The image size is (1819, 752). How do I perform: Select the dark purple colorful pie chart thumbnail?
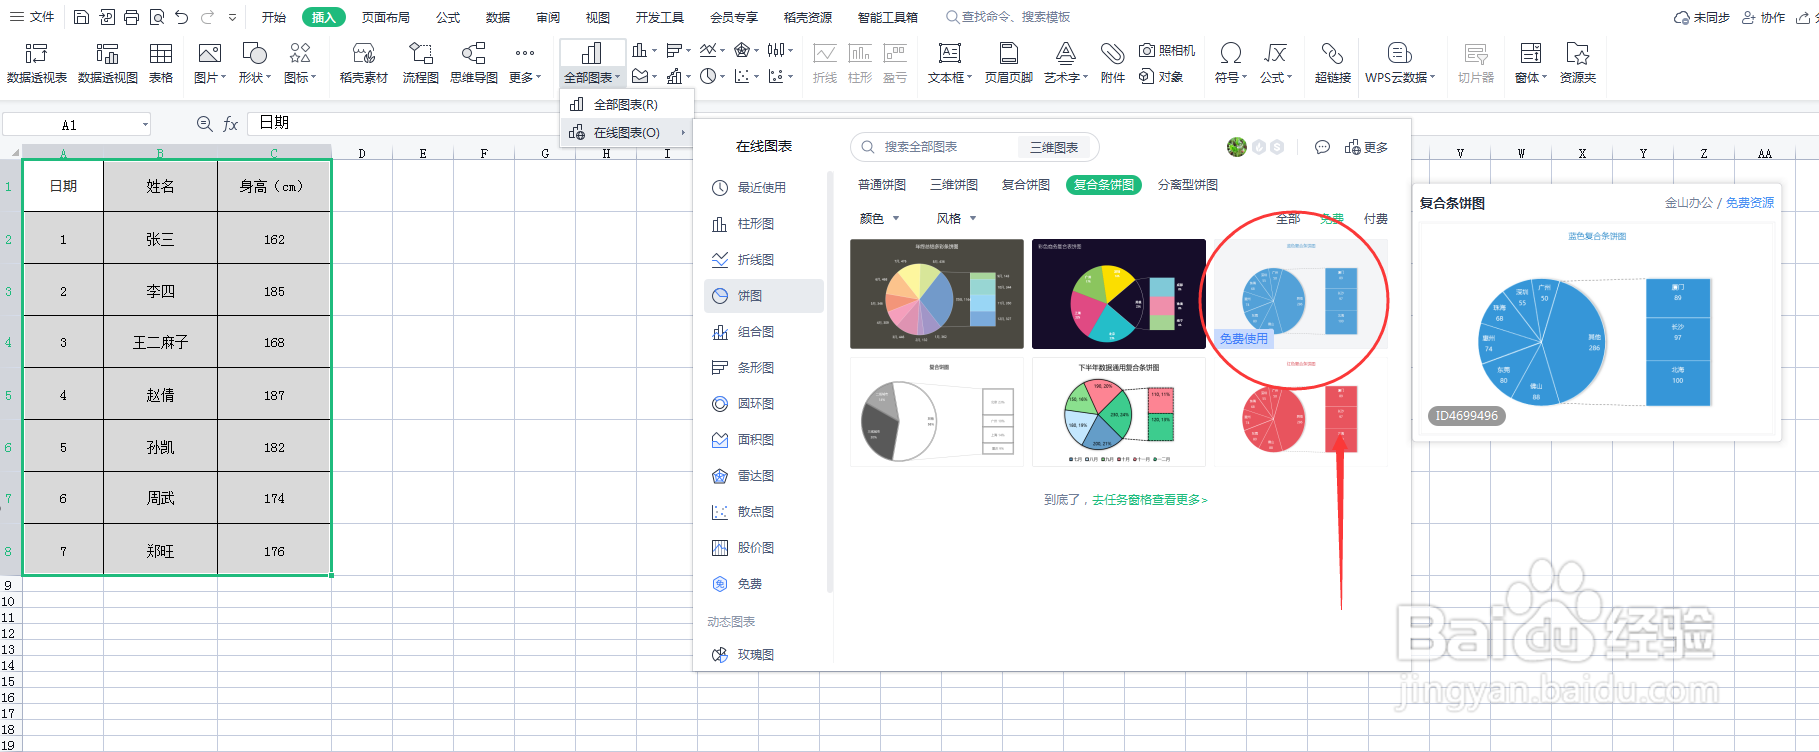pyautogui.click(x=1119, y=294)
